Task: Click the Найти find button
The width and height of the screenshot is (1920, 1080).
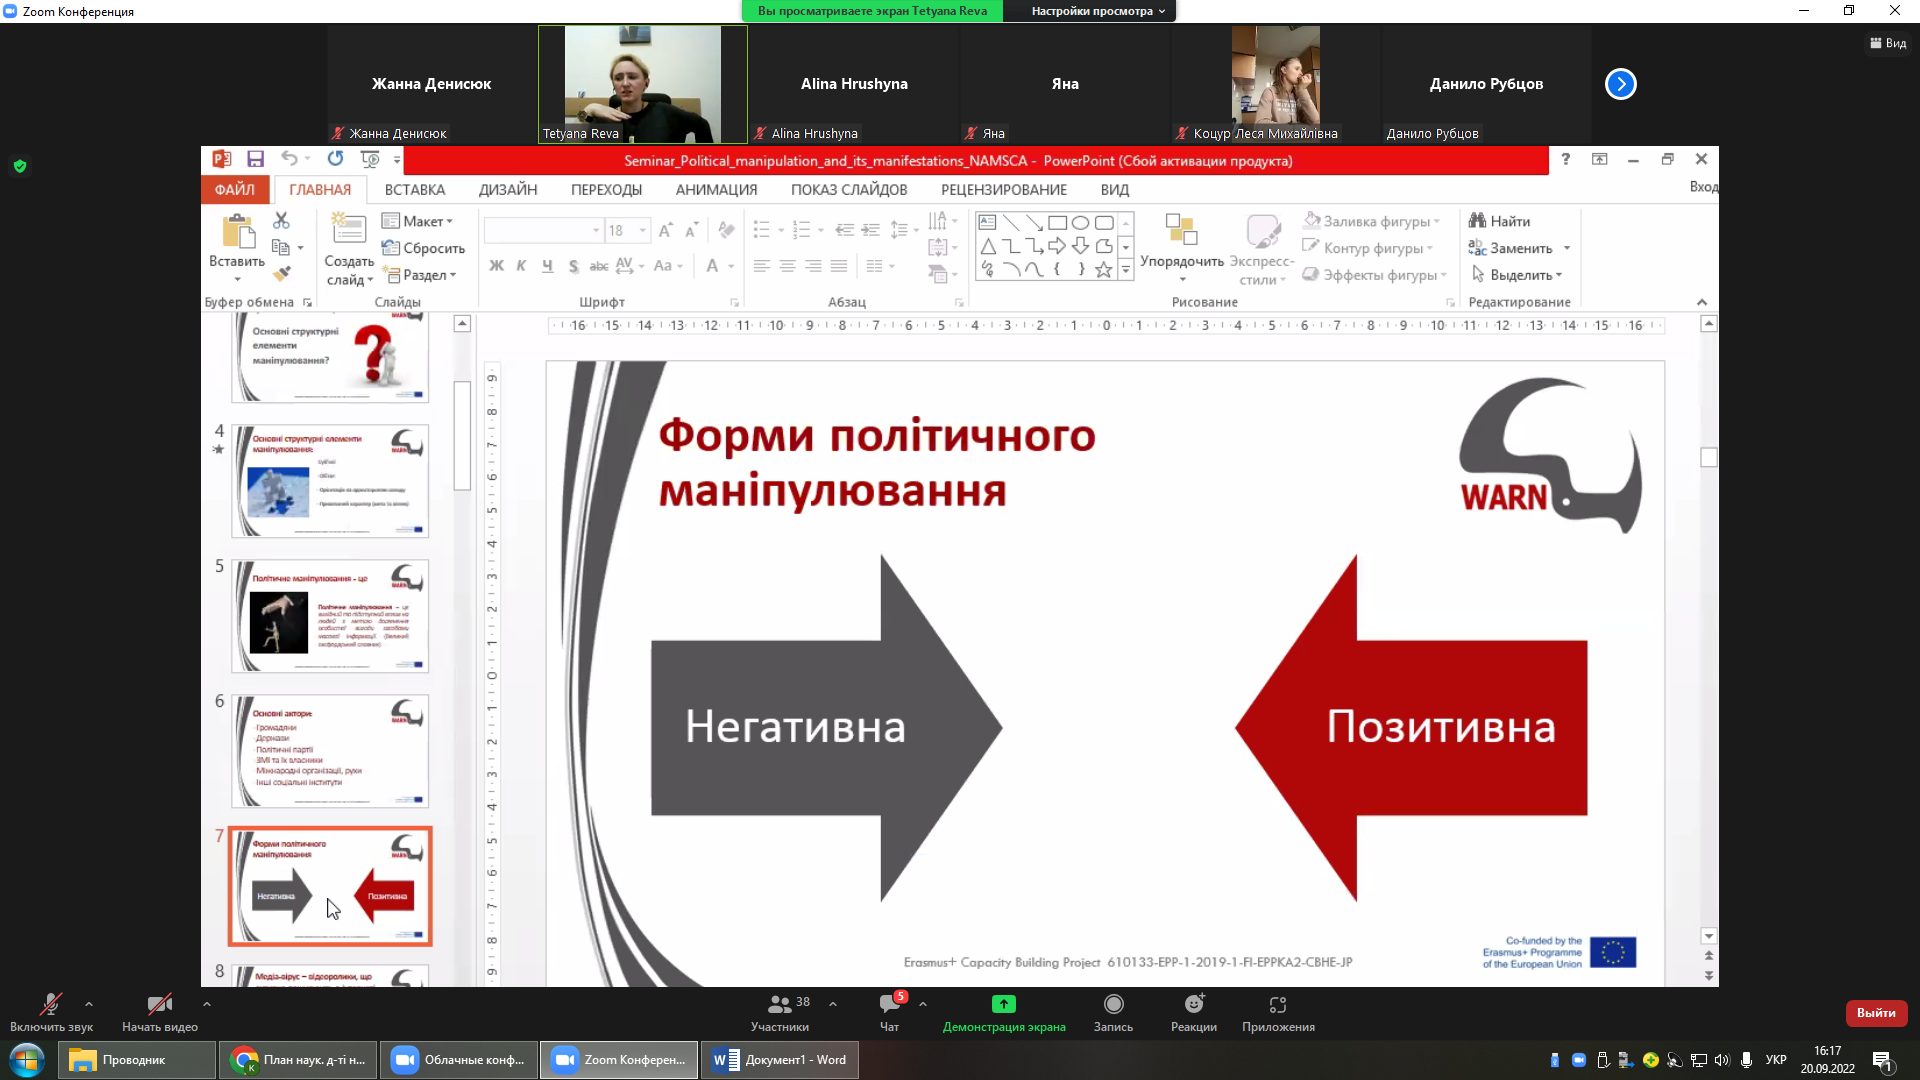Action: point(1499,221)
